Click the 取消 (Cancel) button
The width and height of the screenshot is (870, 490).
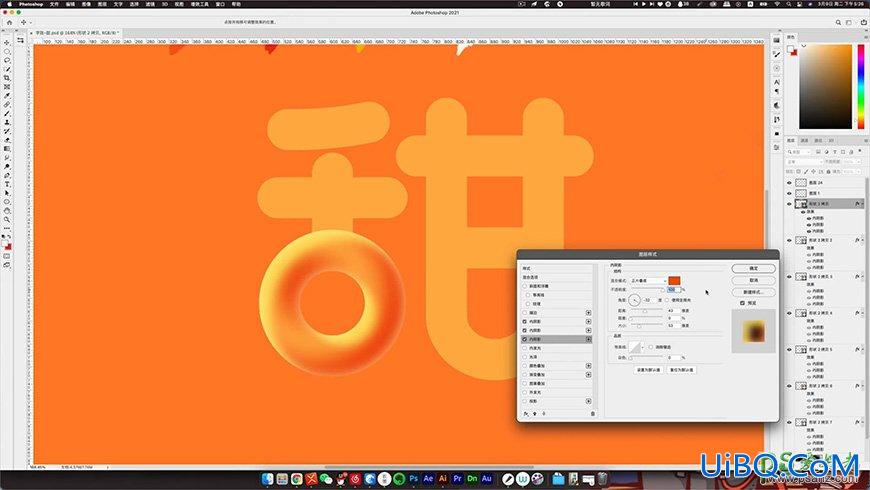[753, 280]
